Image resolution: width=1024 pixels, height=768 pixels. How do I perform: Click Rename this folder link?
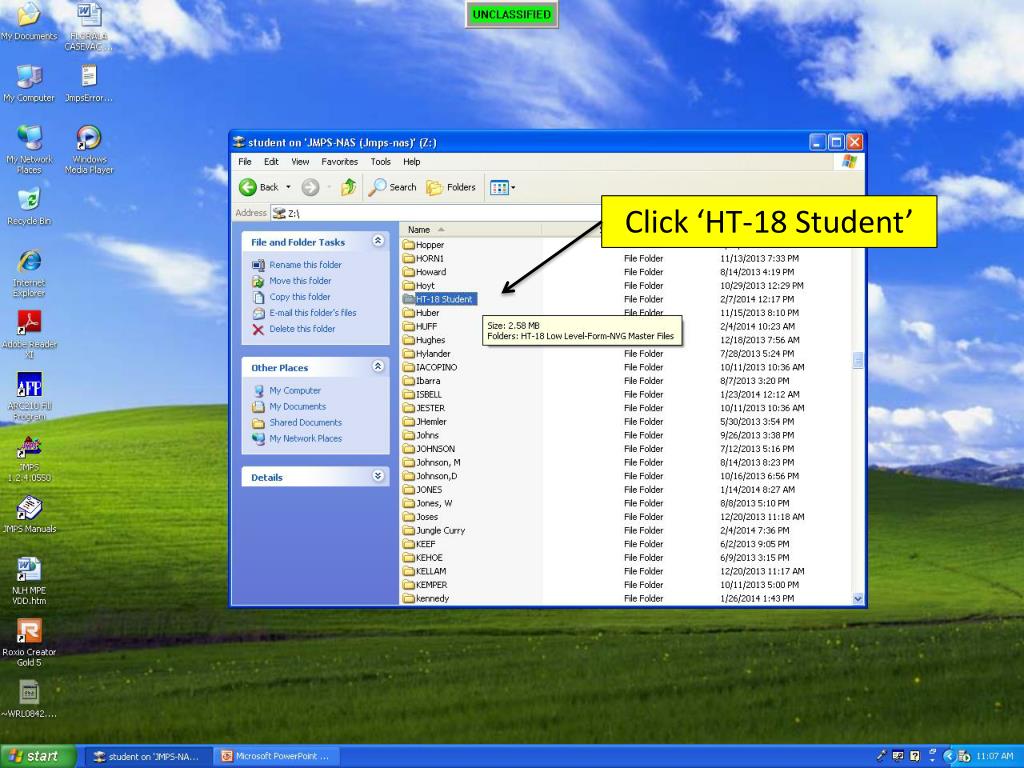(306, 264)
